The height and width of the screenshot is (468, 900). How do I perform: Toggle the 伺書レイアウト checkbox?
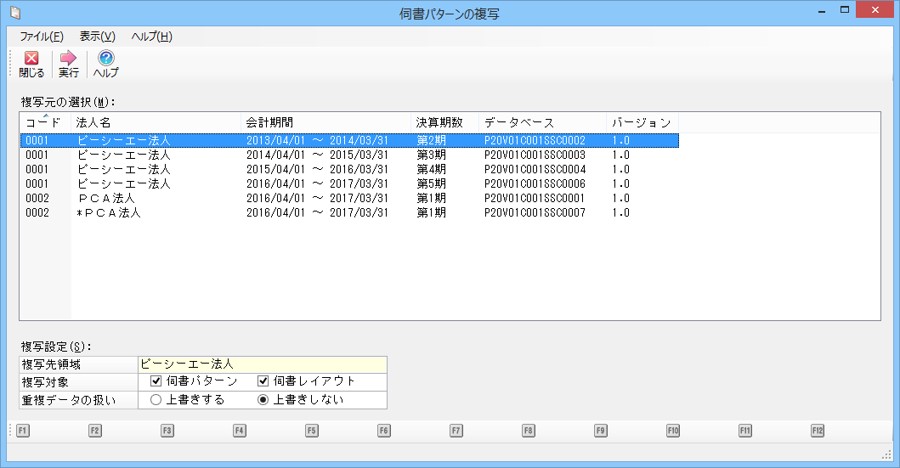click(x=264, y=381)
